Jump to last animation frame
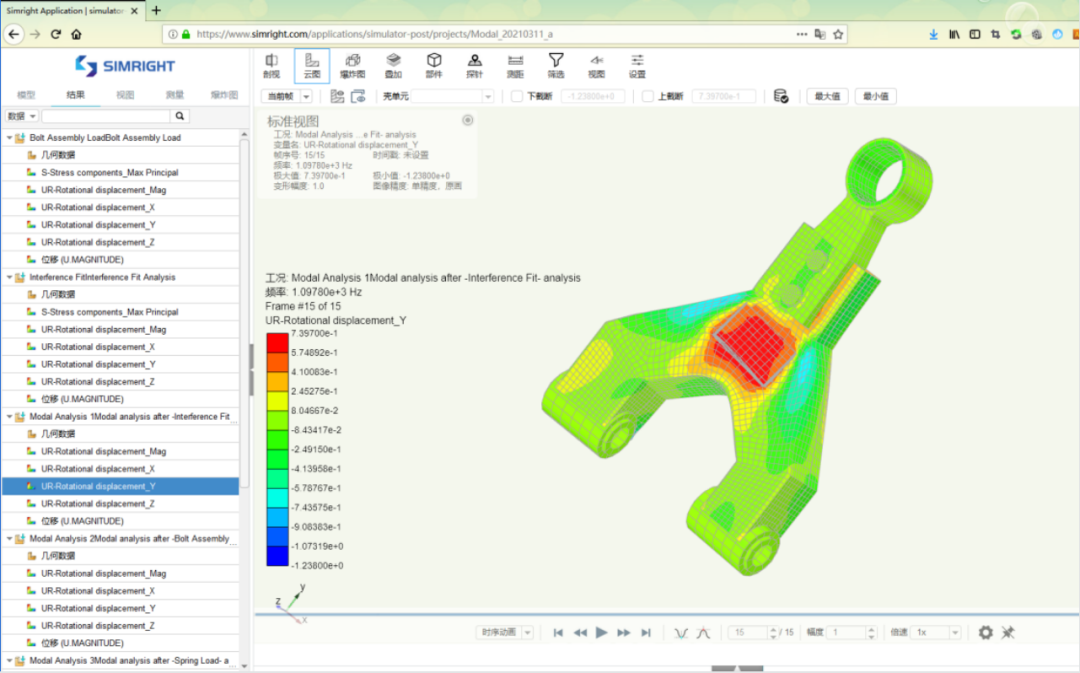This screenshot has height=673, width=1080. tap(645, 632)
